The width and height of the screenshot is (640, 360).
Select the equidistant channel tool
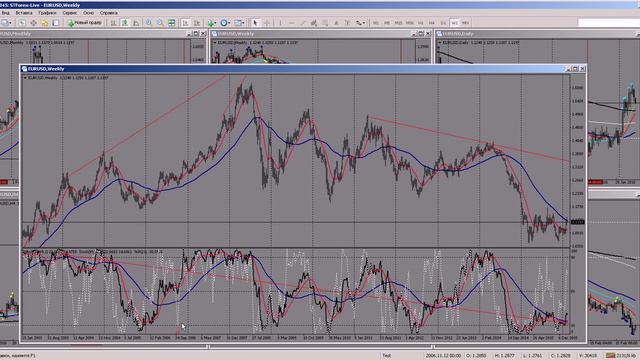(x=313, y=23)
